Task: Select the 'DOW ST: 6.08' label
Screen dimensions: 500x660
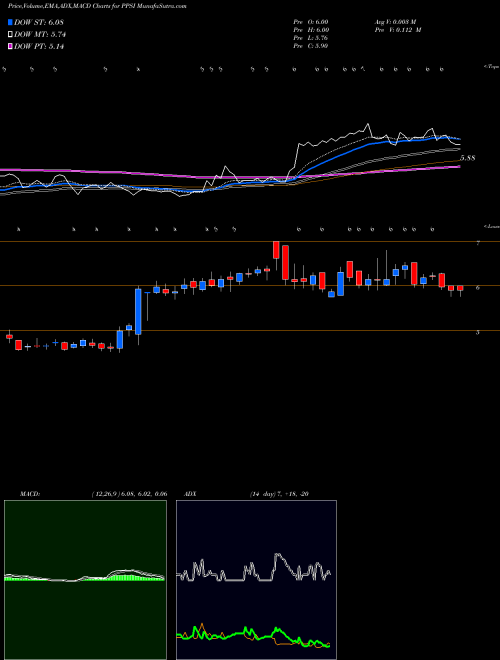Action: pos(39,22)
